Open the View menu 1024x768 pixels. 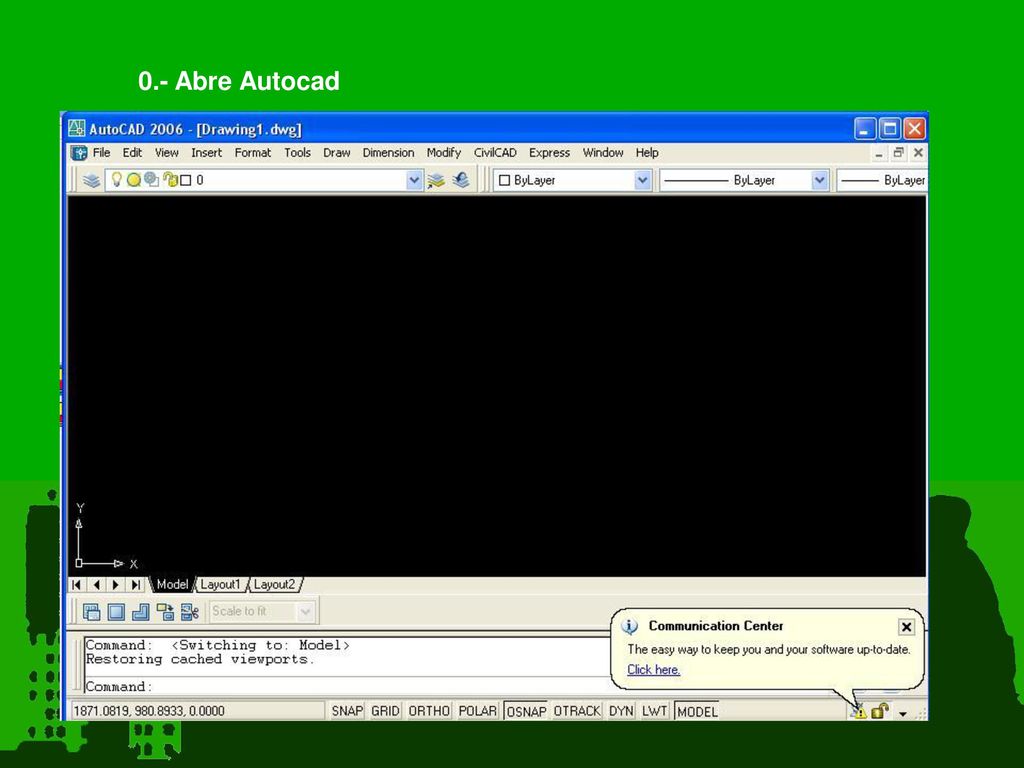point(167,153)
